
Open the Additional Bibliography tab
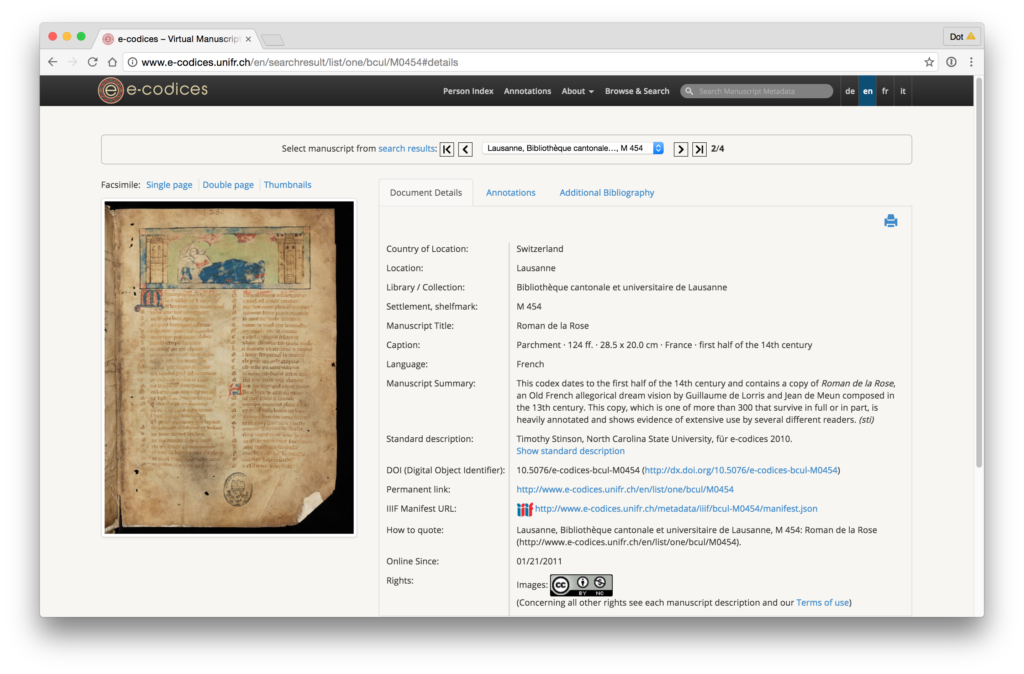[606, 193]
